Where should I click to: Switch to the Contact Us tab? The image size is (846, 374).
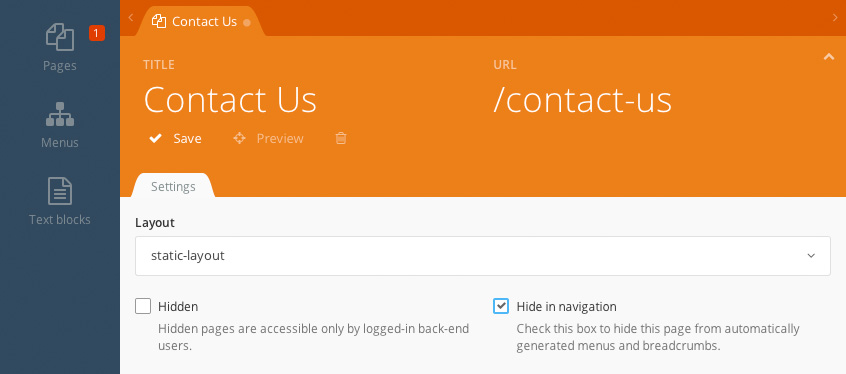pyautogui.click(x=200, y=22)
